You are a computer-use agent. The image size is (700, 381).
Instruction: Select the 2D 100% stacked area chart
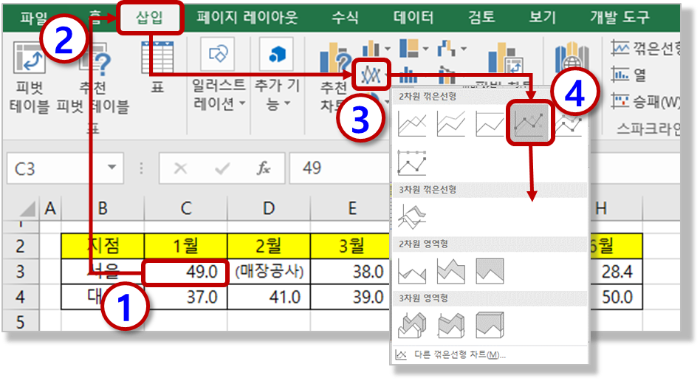[x=490, y=271]
